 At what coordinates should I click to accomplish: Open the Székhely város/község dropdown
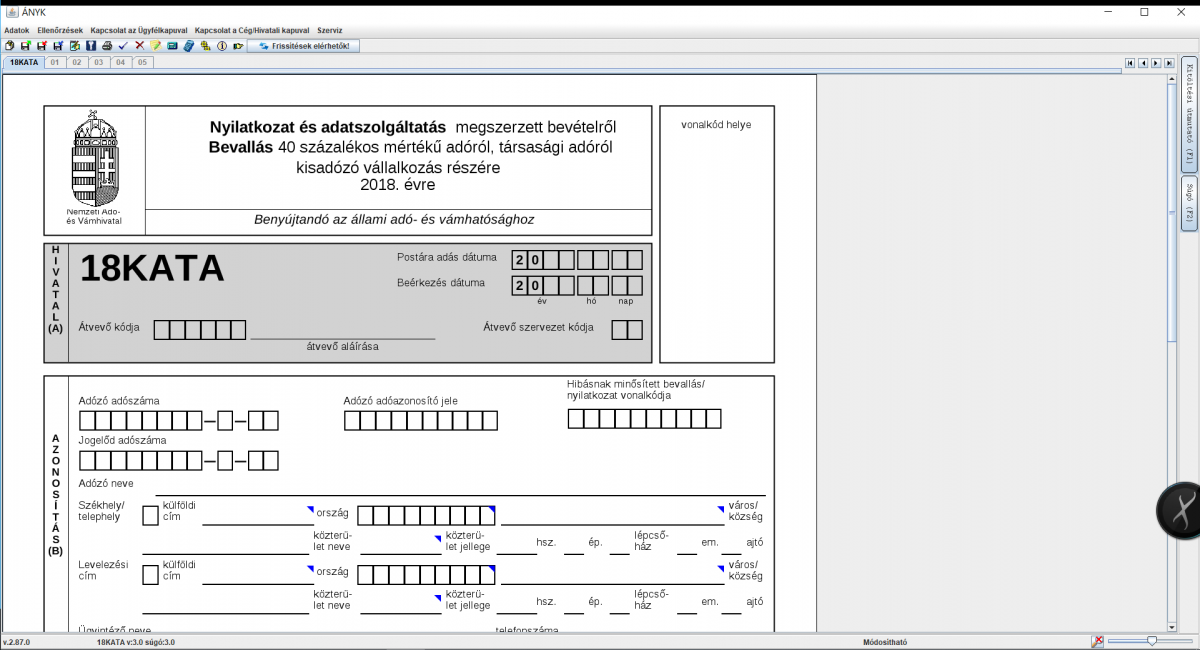click(x=719, y=510)
